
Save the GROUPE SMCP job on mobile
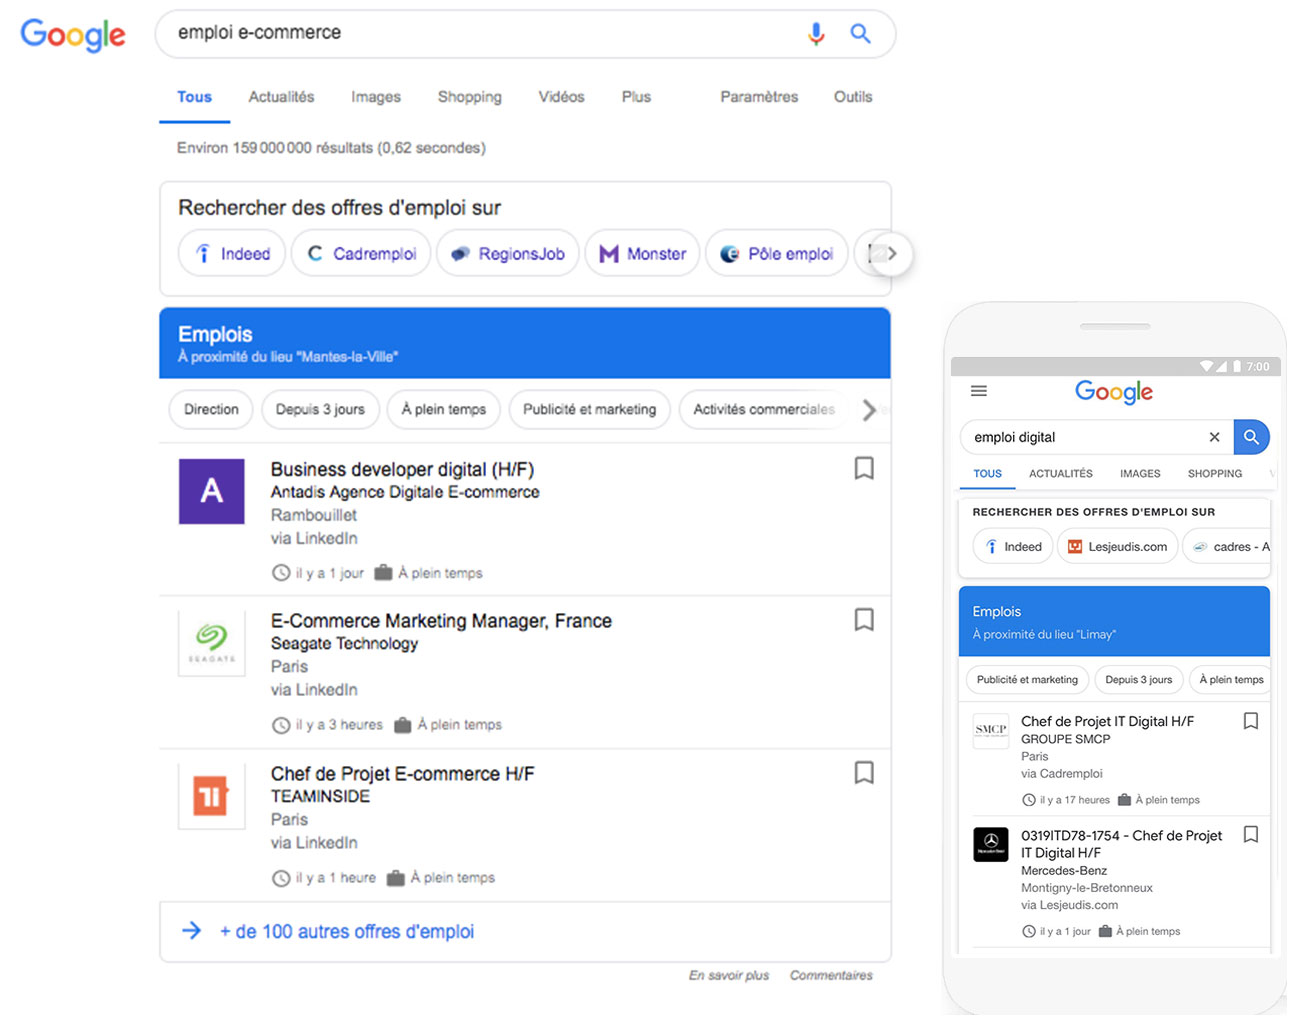point(1250,721)
